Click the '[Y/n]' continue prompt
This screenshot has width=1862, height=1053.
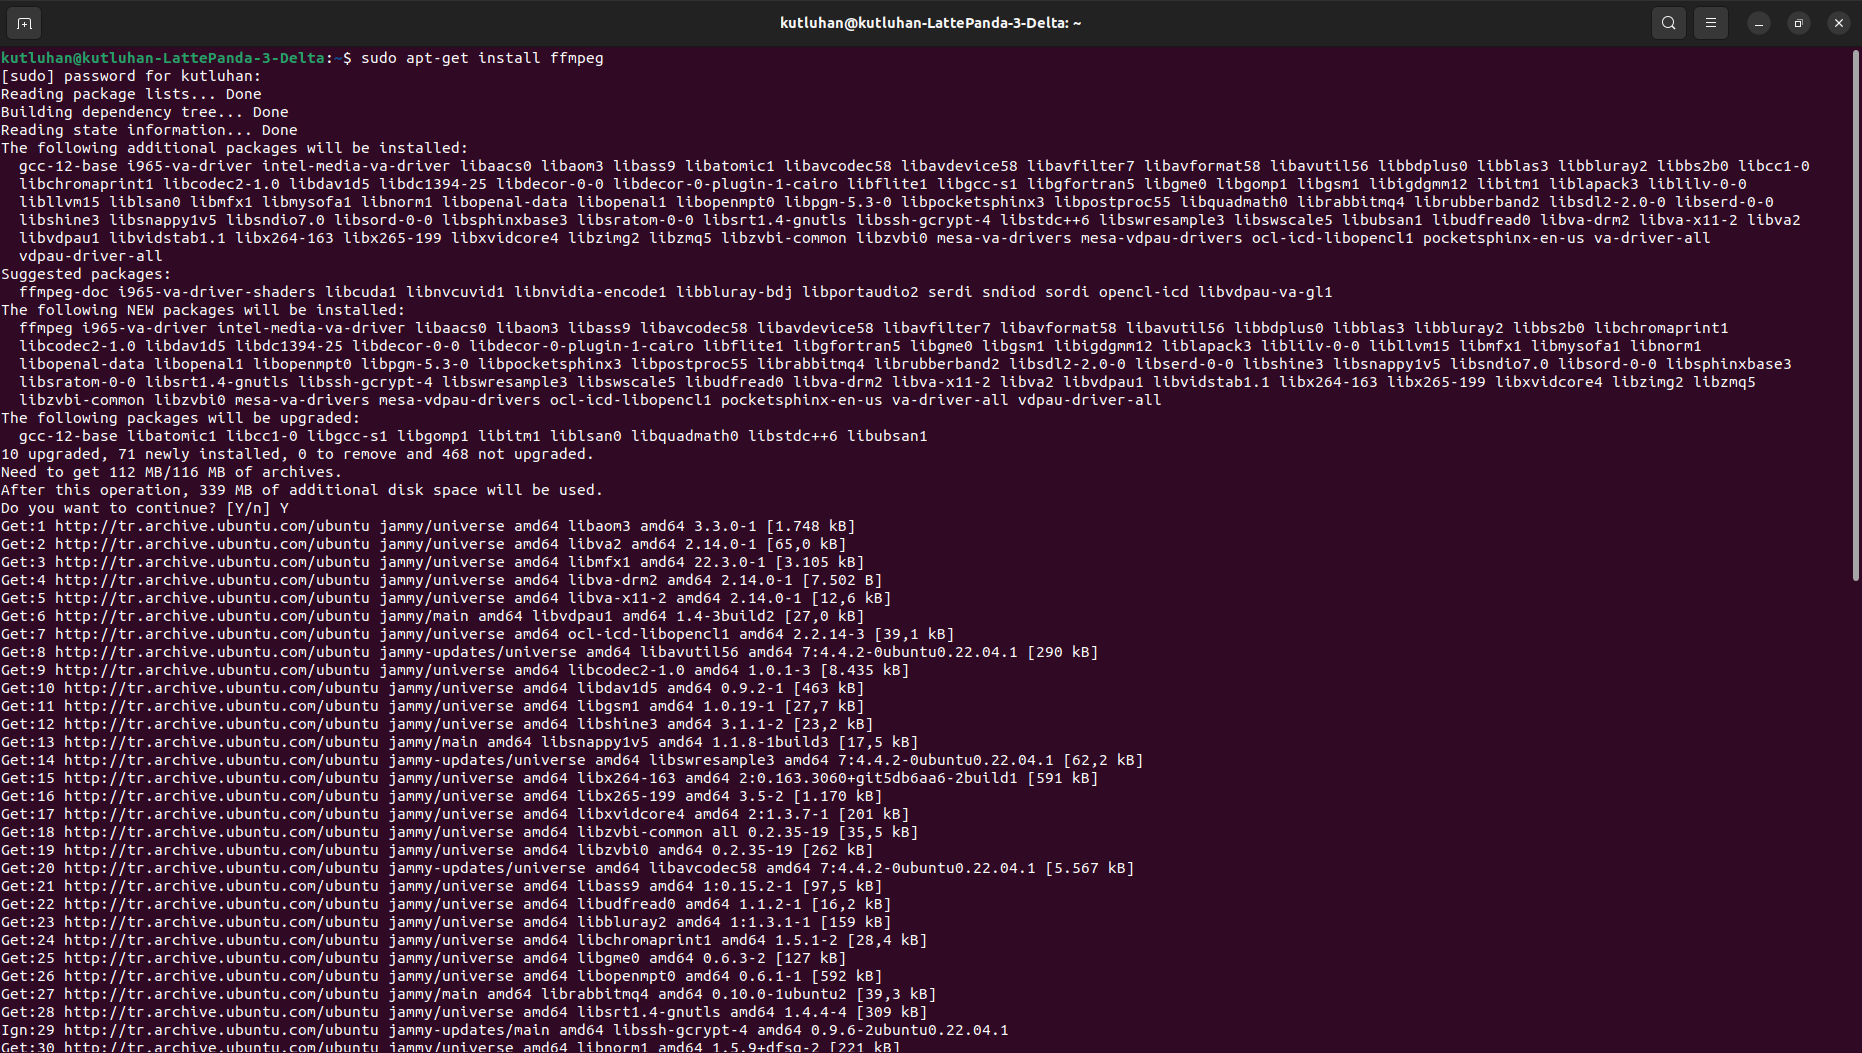tap(248, 508)
